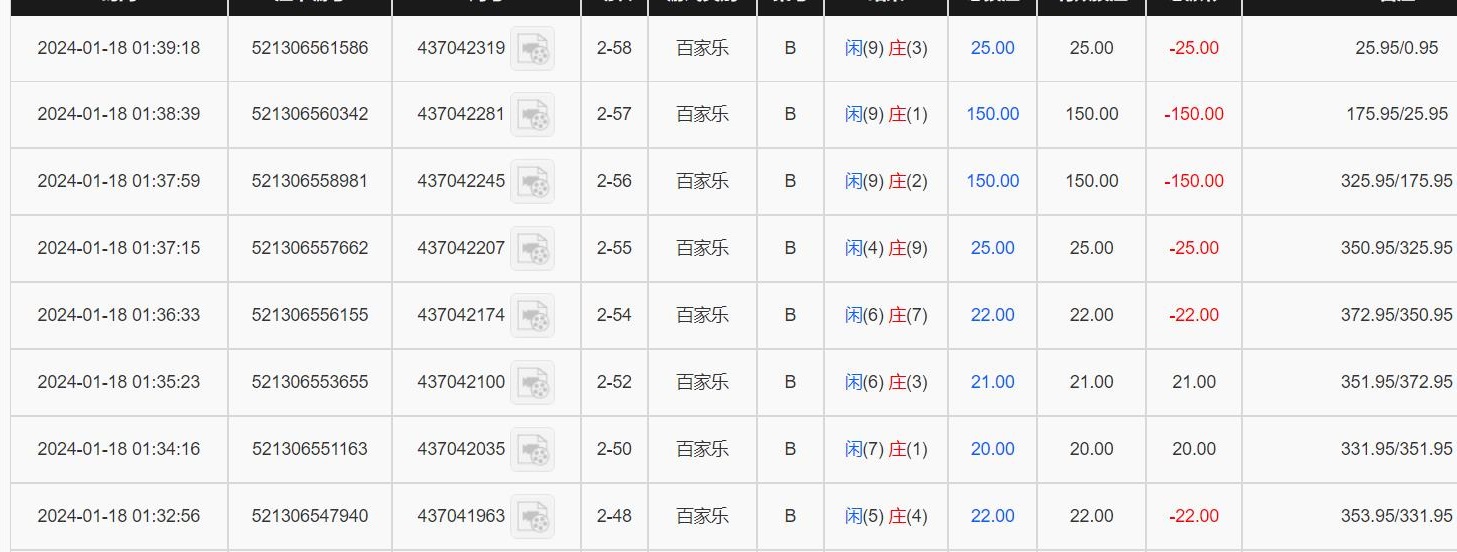Viewport: 1457px width, 552px height.
Task: Click round number 437042319
Action: (x=461, y=47)
